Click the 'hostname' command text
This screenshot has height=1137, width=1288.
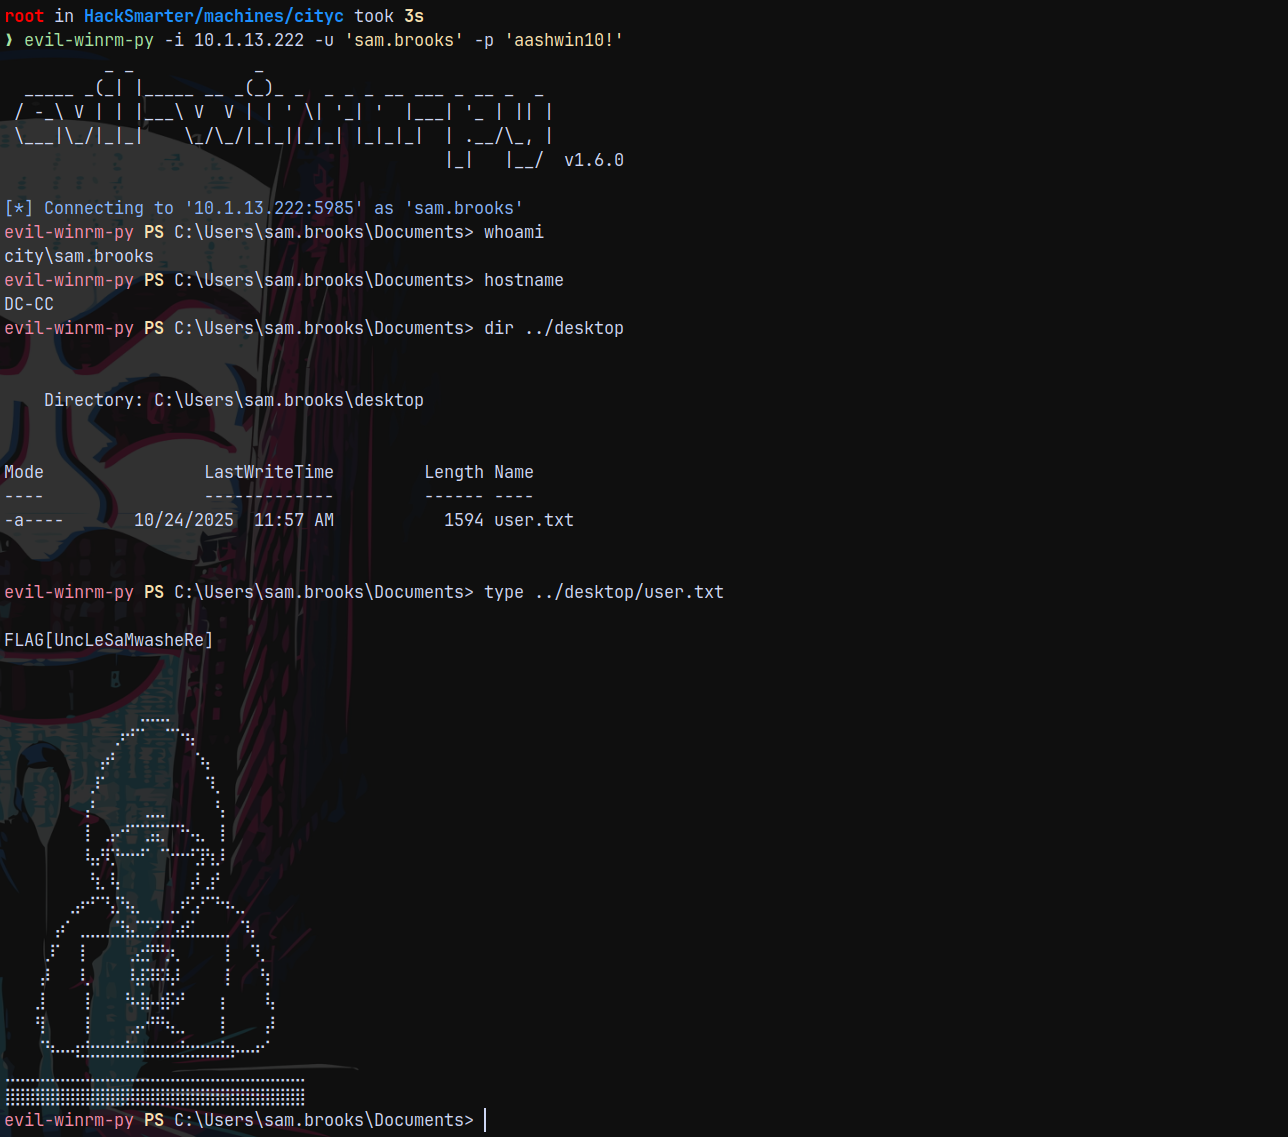pos(523,280)
